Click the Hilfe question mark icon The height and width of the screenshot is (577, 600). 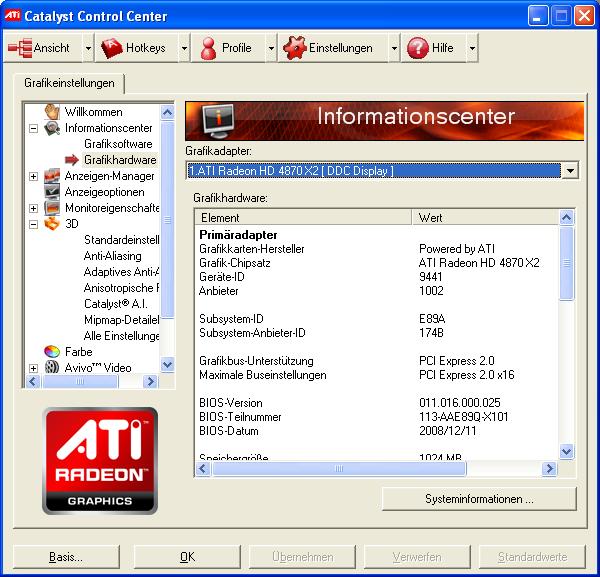point(417,48)
